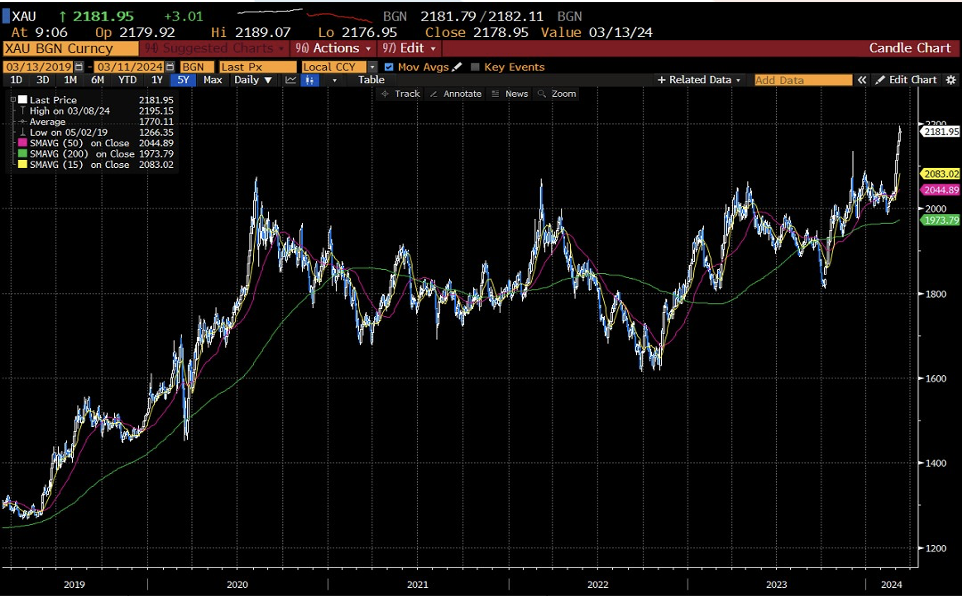Click the 1400 price axis label
Viewport: 962px width, 596px height.
(936, 463)
